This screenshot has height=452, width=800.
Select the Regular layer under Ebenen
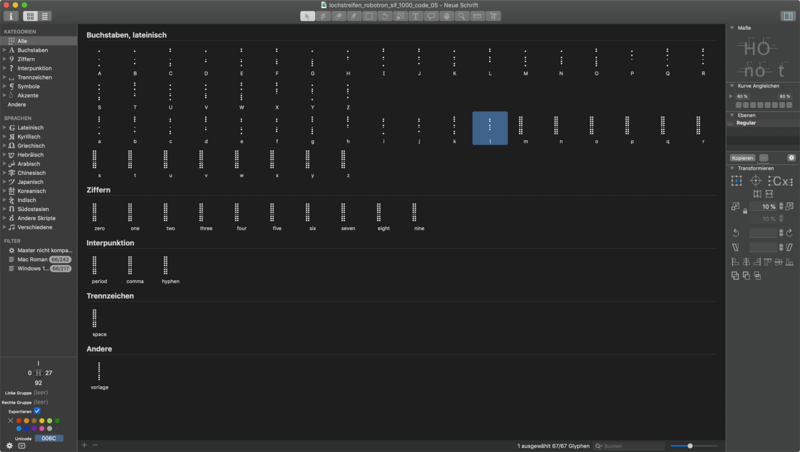(x=747, y=123)
